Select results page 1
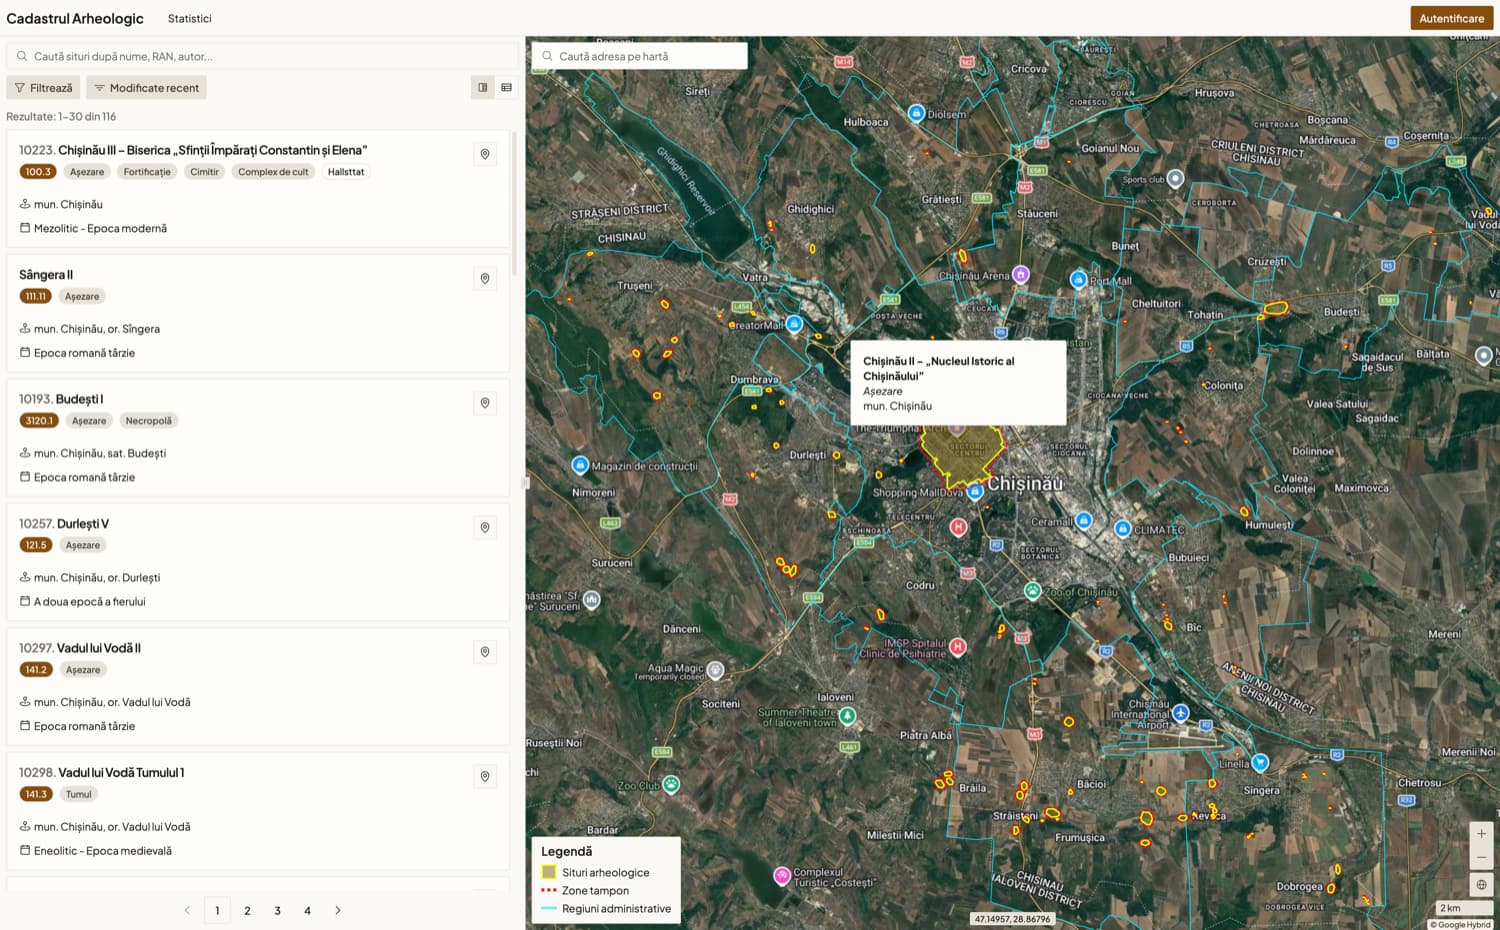This screenshot has width=1500, height=930. [x=217, y=910]
